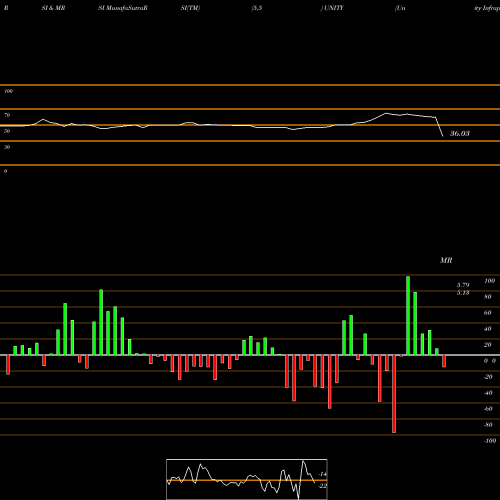Click the -60 label on MR axis

[x=488, y=409]
